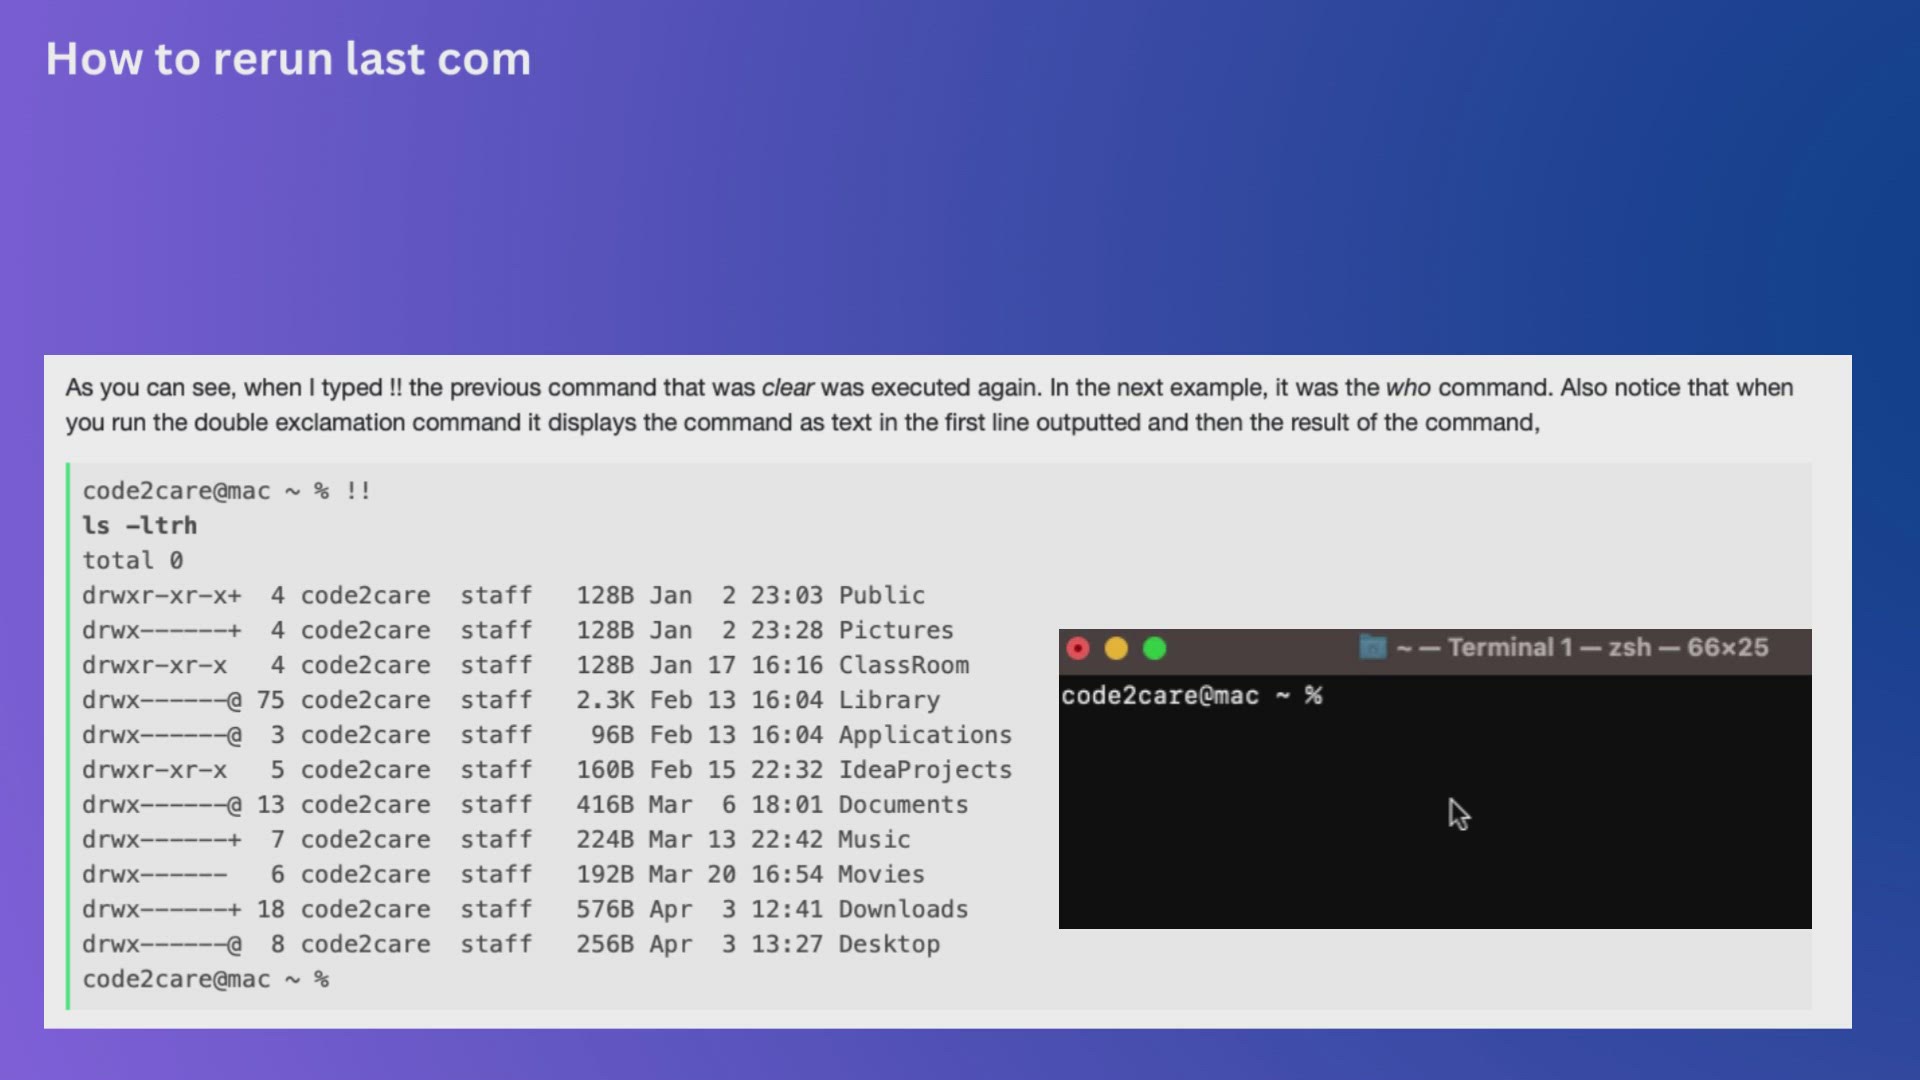
Task: Click the italic word "clear" in the paragraph
Action: click(787, 388)
